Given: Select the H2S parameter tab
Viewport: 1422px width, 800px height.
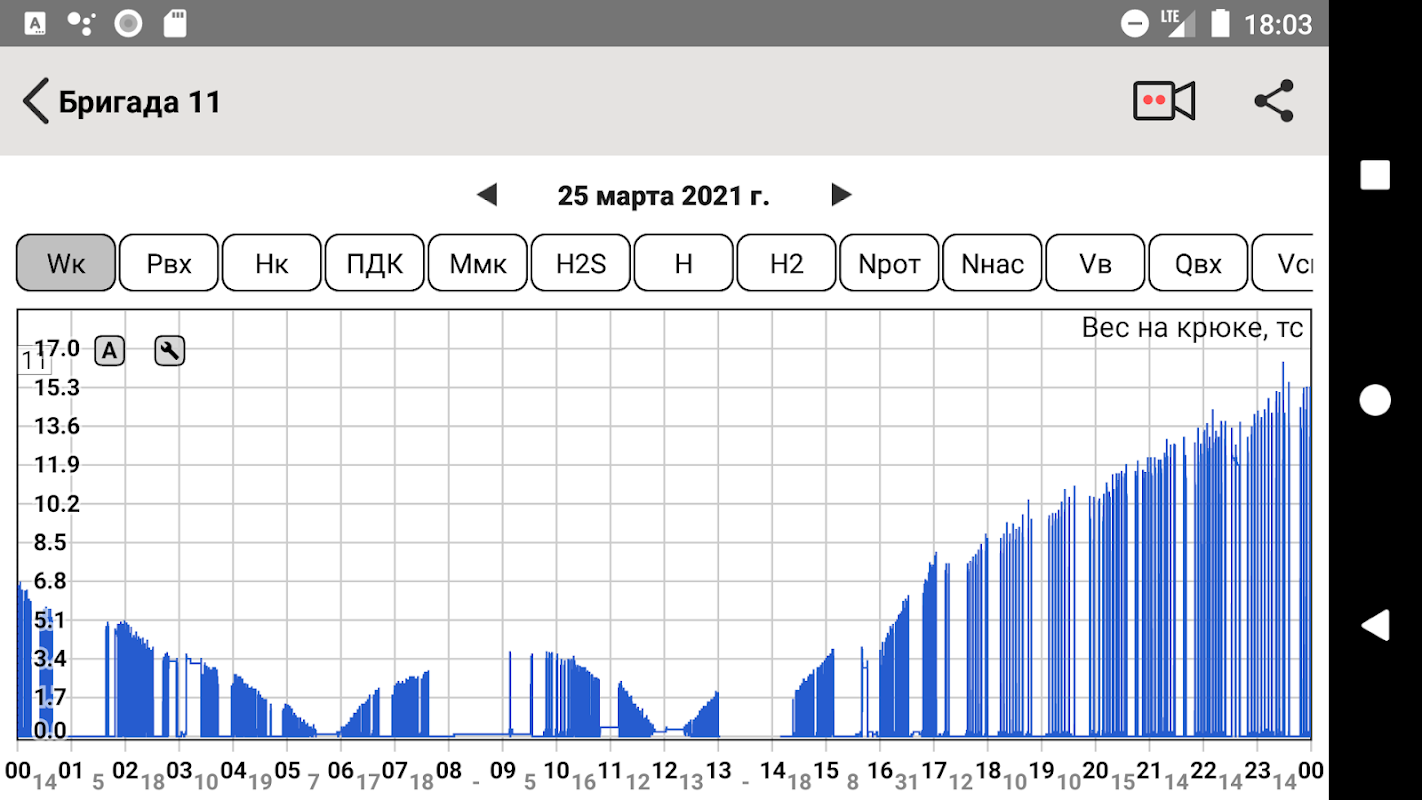Looking at the screenshot, I should [581, 263].
